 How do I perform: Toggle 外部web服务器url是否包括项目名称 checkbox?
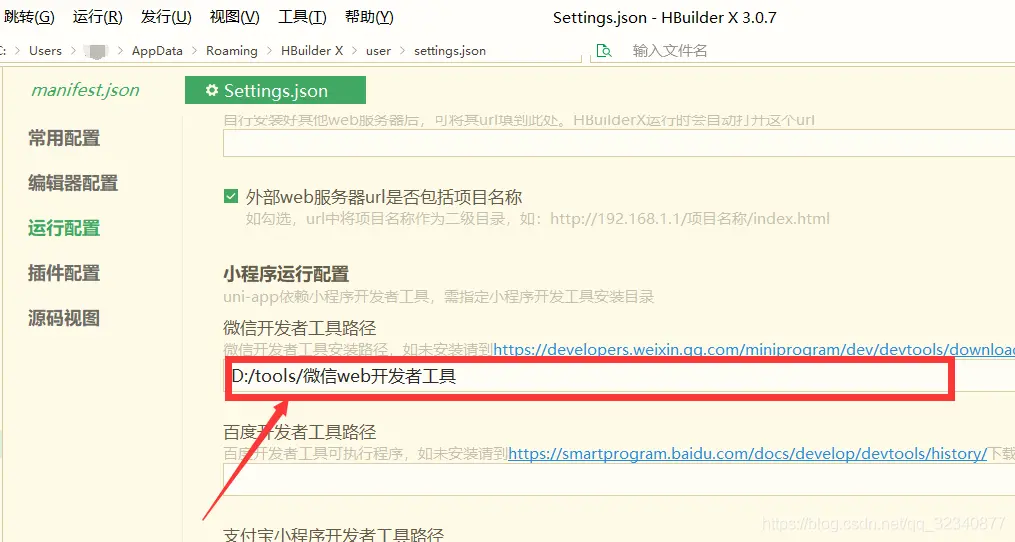pyautogui.click(x=231, y=196)
